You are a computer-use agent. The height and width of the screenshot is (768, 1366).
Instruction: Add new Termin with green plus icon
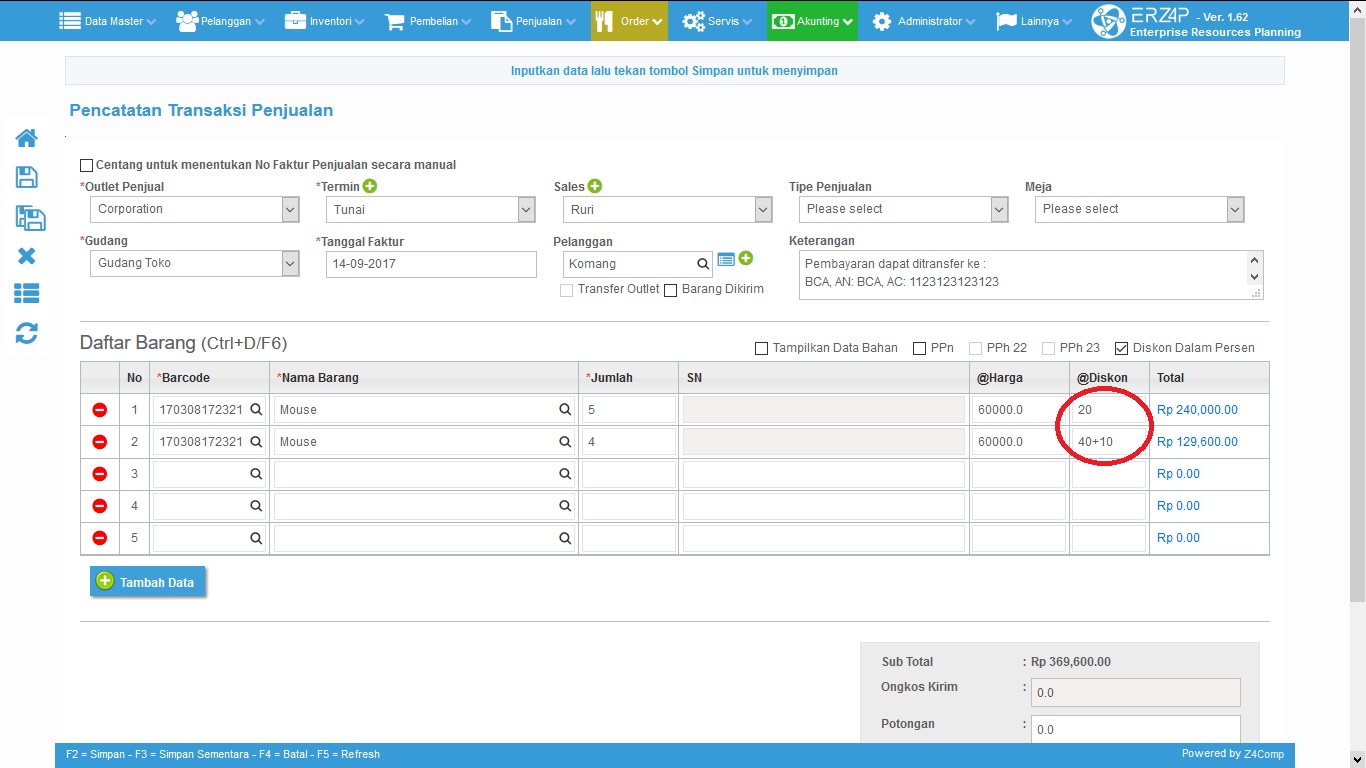click(370, 186)
